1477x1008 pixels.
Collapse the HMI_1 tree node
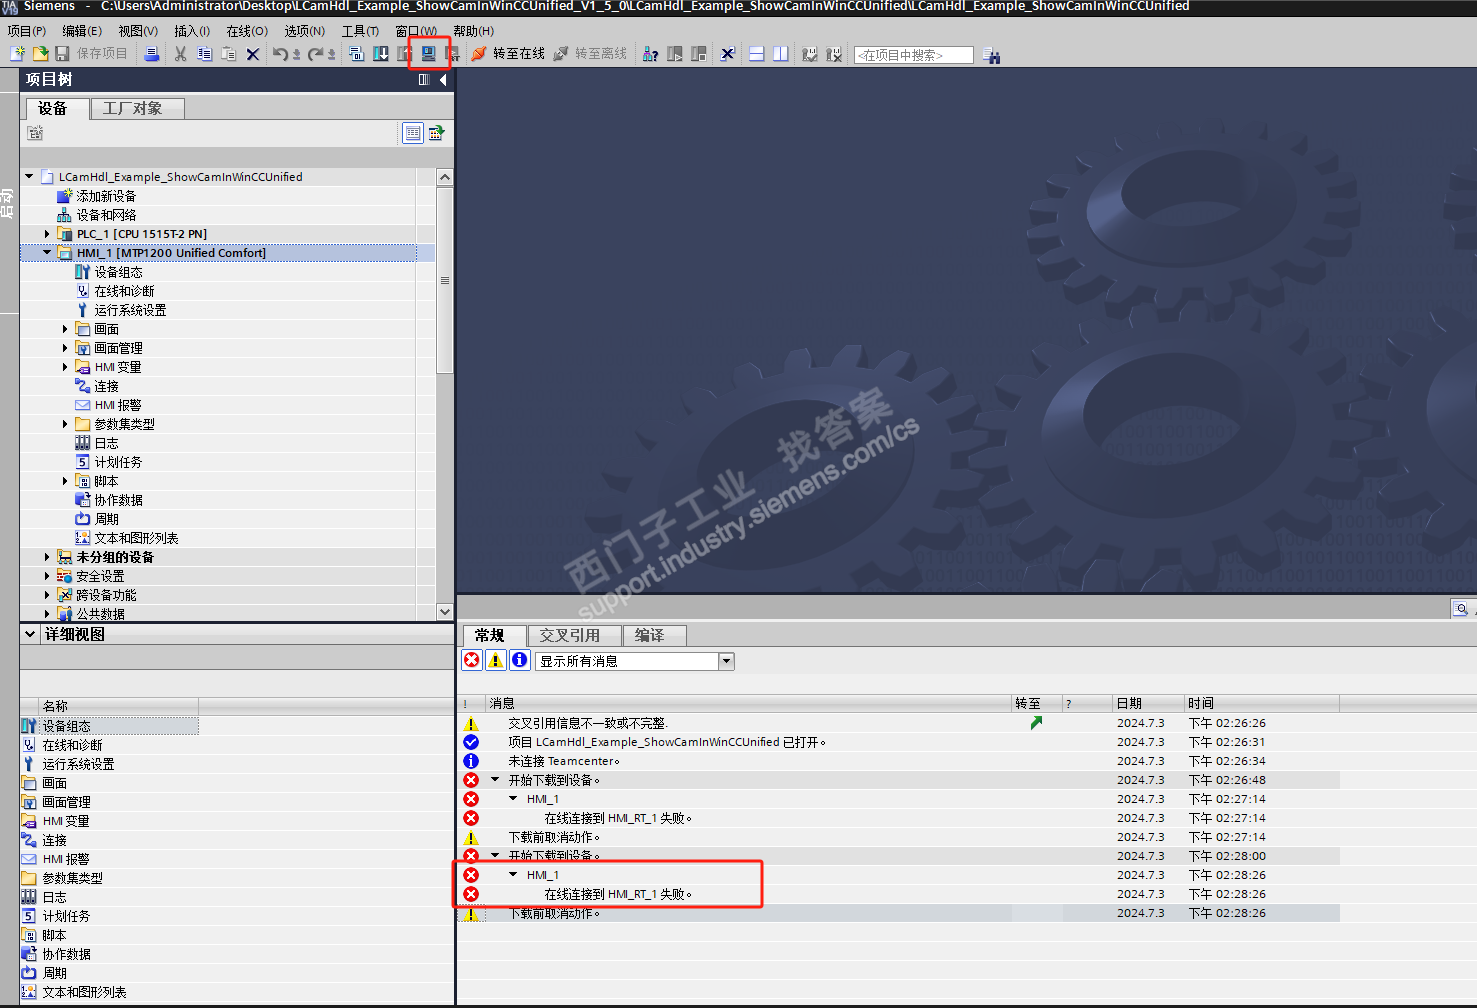tap(47, 253)
